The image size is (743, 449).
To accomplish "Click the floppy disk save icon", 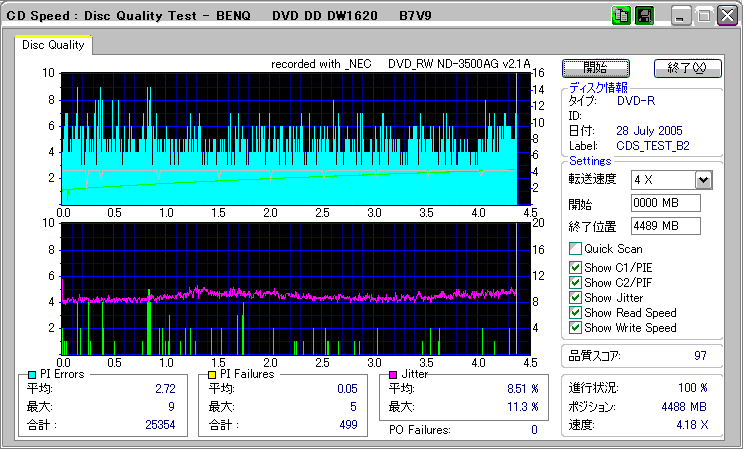I will coord(644,16).
